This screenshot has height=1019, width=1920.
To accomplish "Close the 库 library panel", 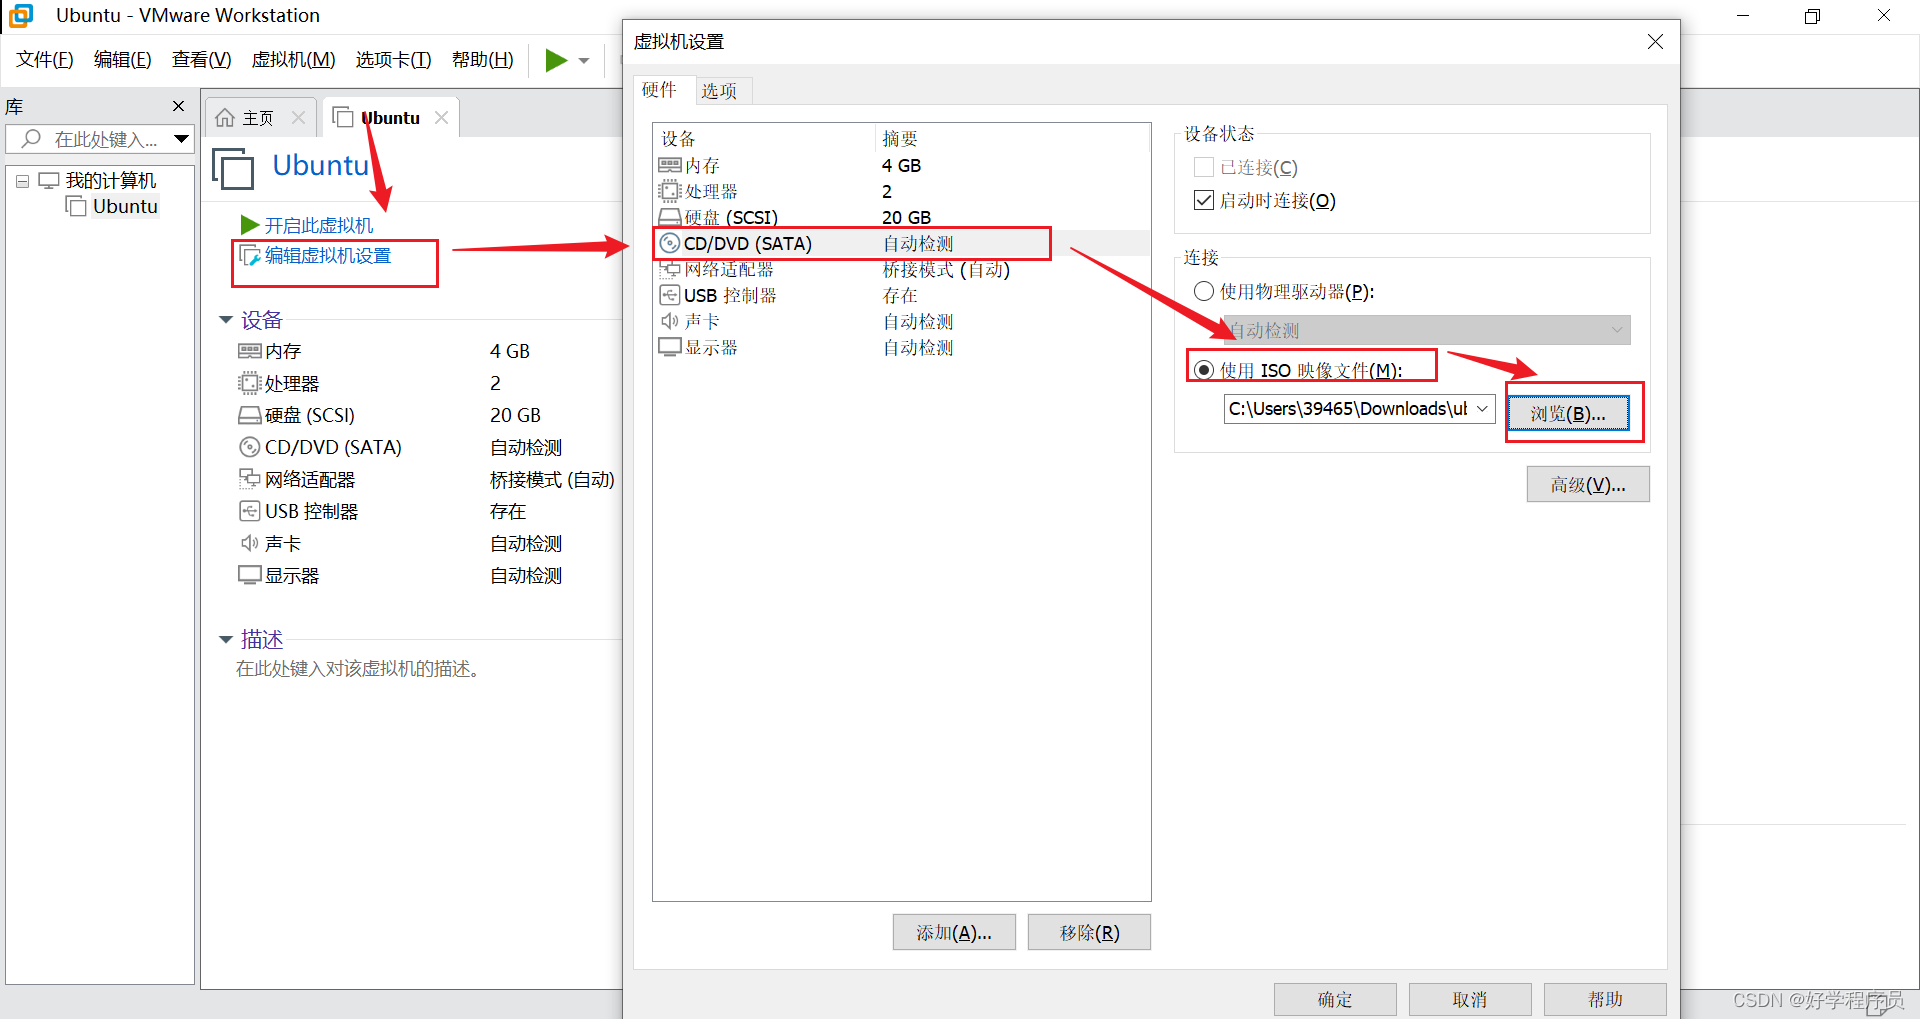I will point(179,106).
